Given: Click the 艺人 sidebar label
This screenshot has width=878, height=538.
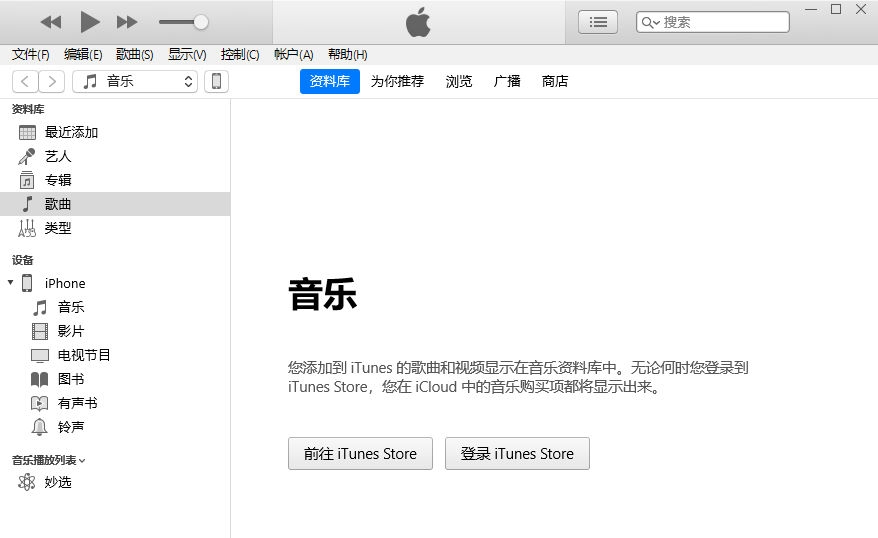Looking at the screenshot, I should coord(58,157).
